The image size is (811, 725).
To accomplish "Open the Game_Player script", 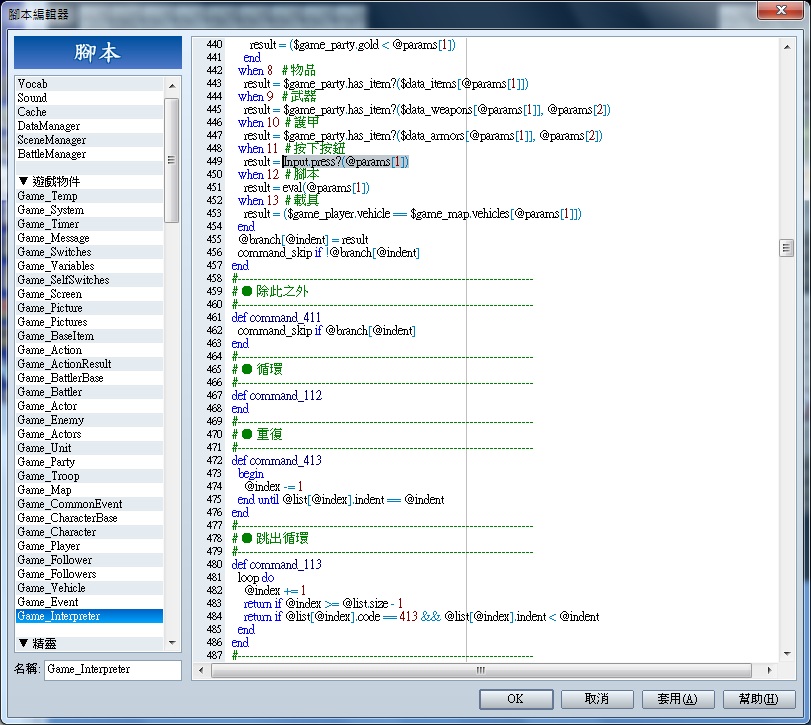I will pyautogui.click(x=89, y=546).
